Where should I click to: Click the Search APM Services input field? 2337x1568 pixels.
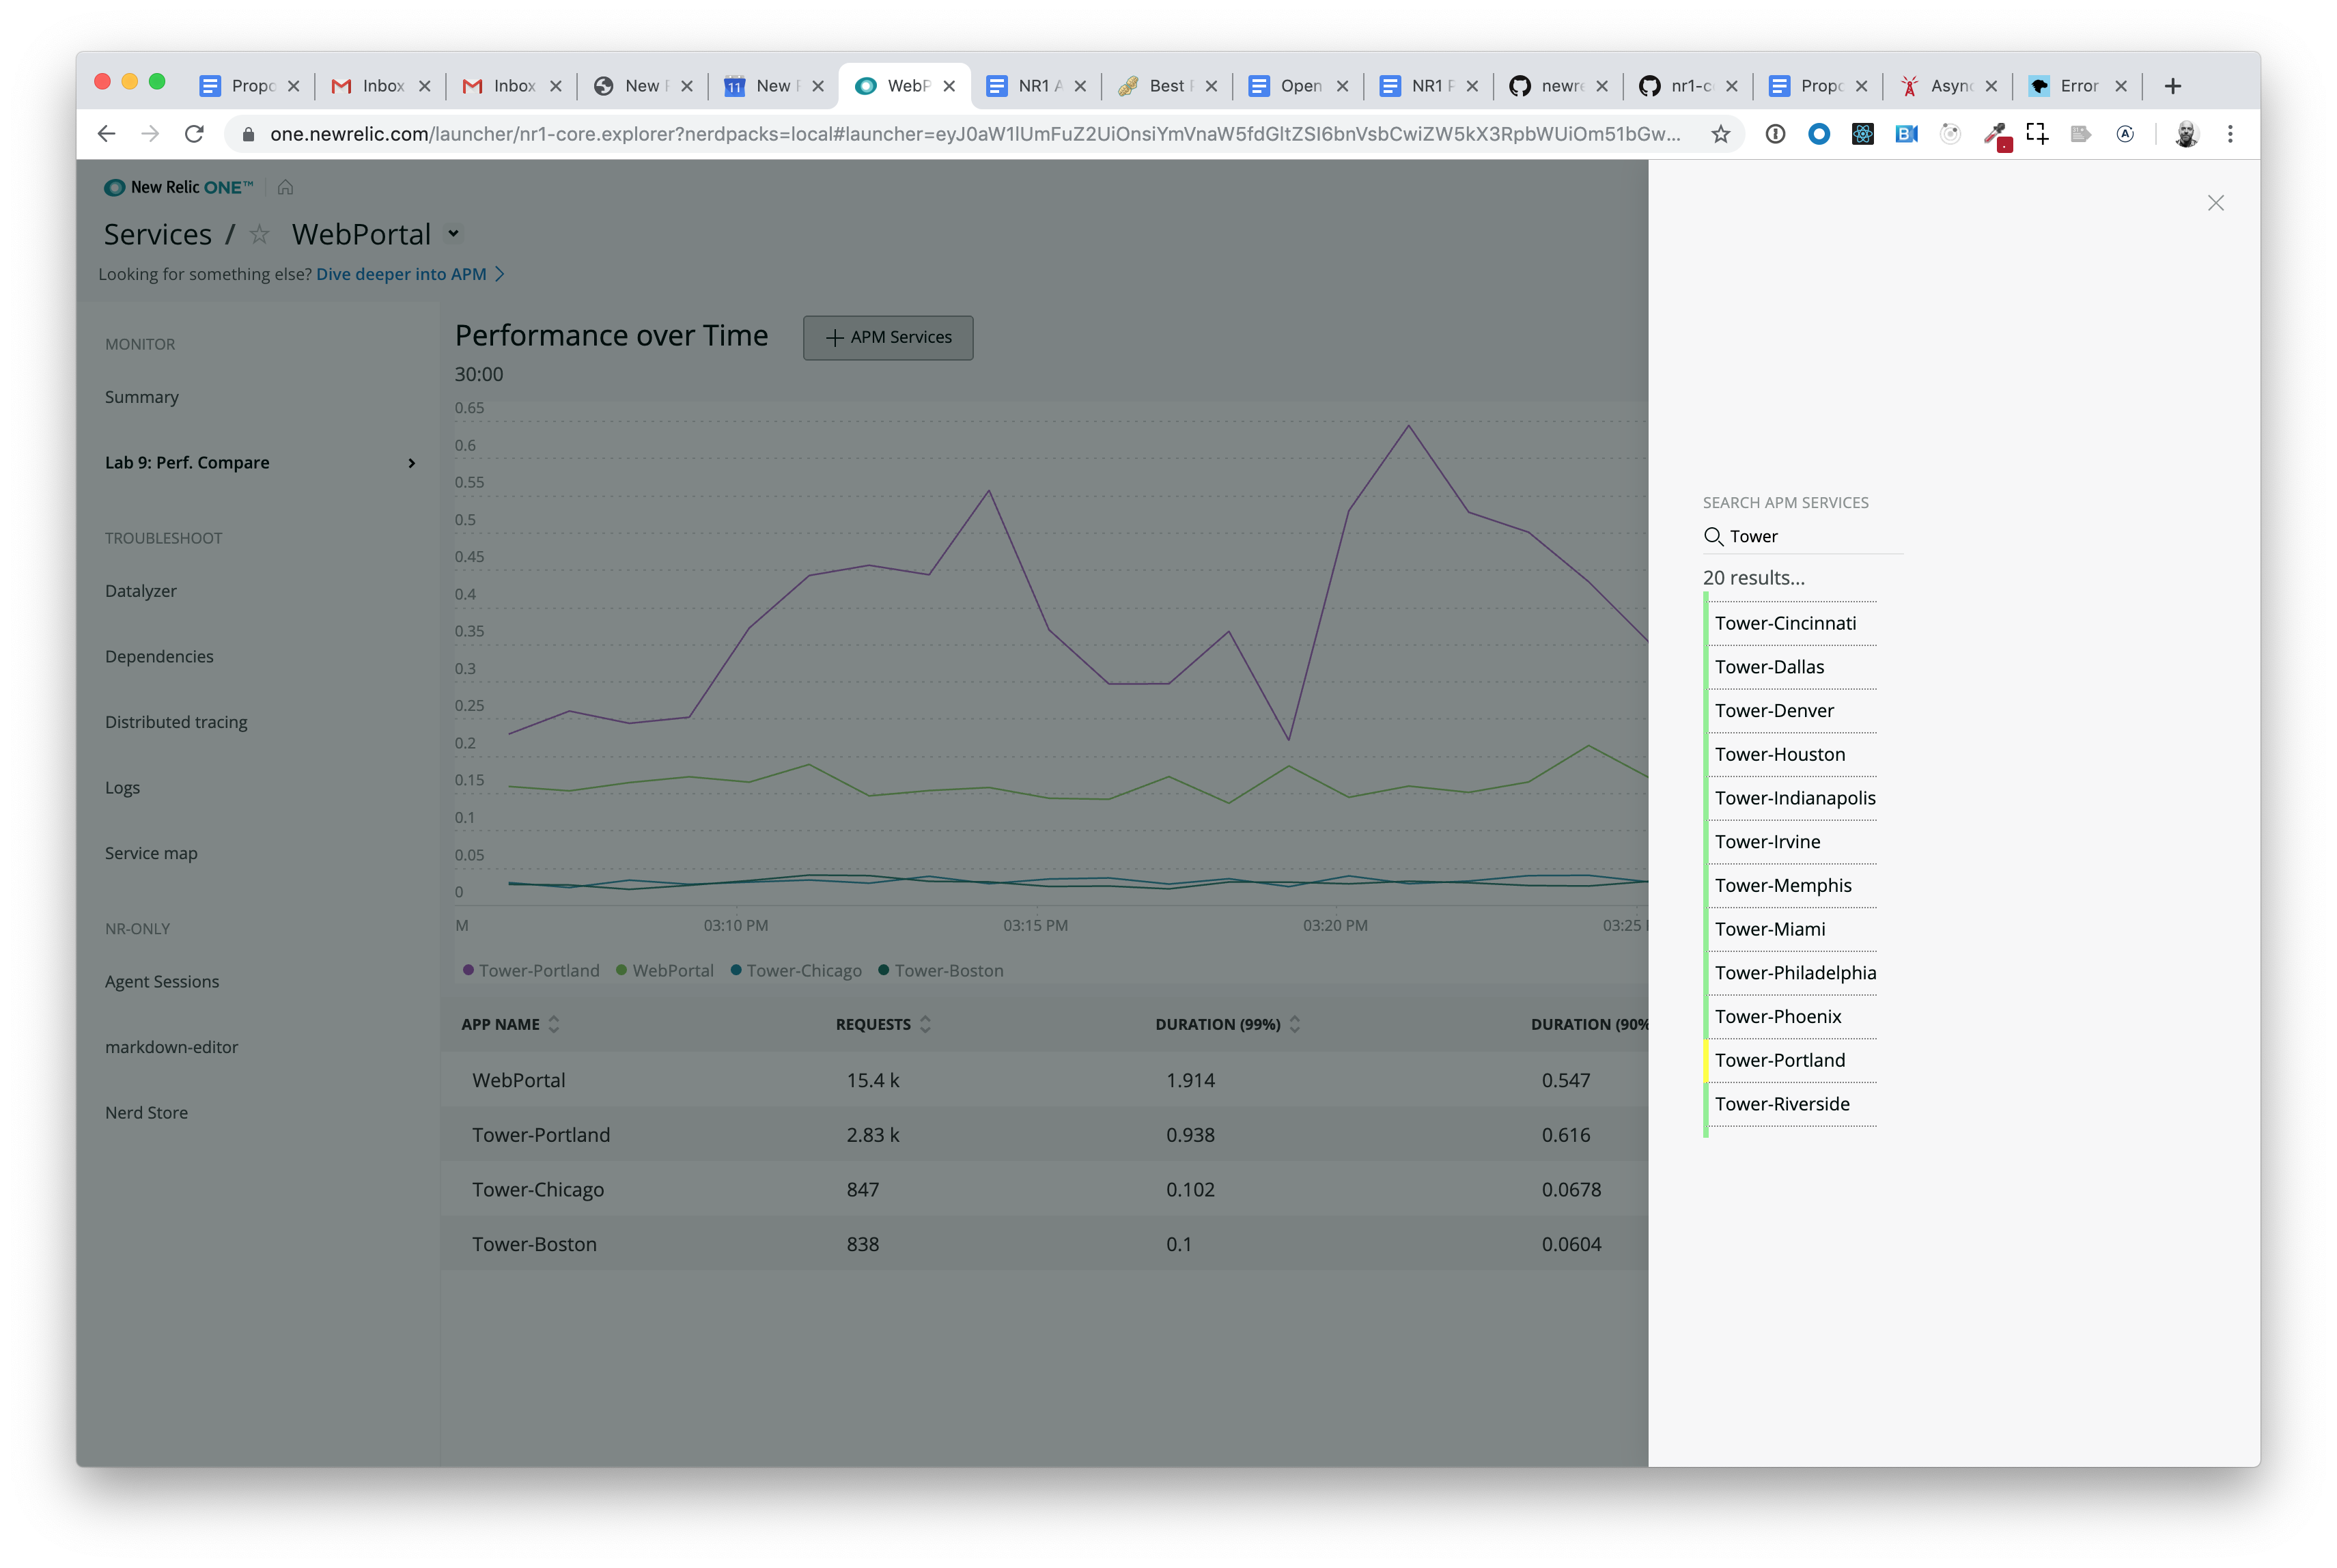[1810, 536]
